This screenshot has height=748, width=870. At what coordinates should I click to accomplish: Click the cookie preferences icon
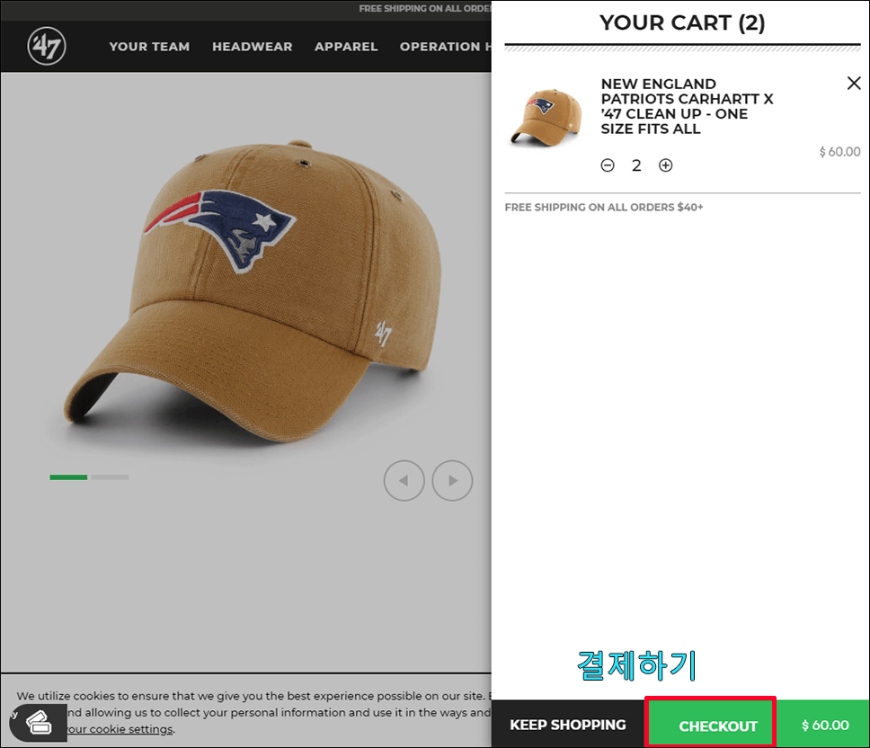[x=38, y=723]
